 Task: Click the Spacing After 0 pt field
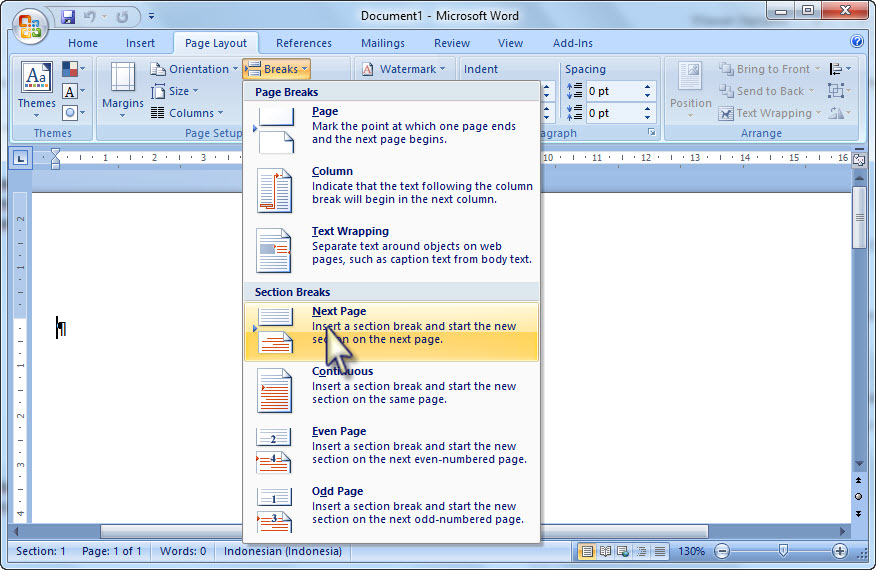613,113
